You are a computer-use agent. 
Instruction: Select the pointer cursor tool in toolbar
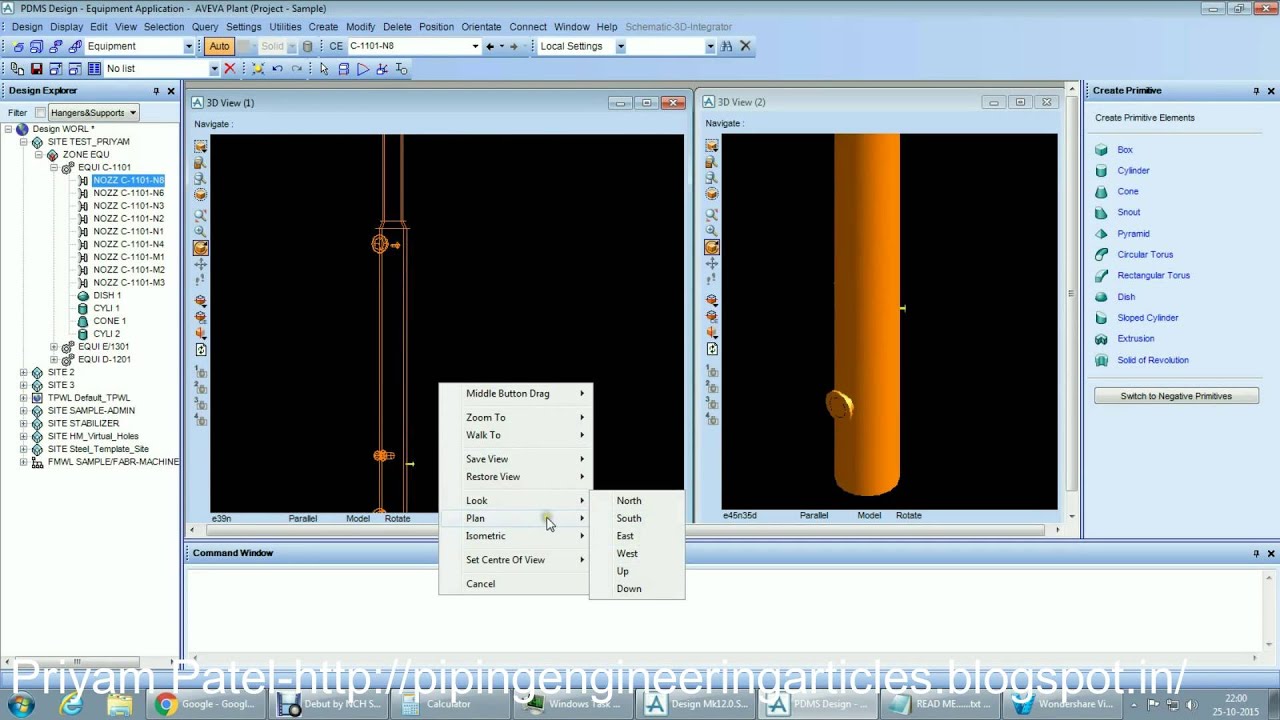[324, 69]
